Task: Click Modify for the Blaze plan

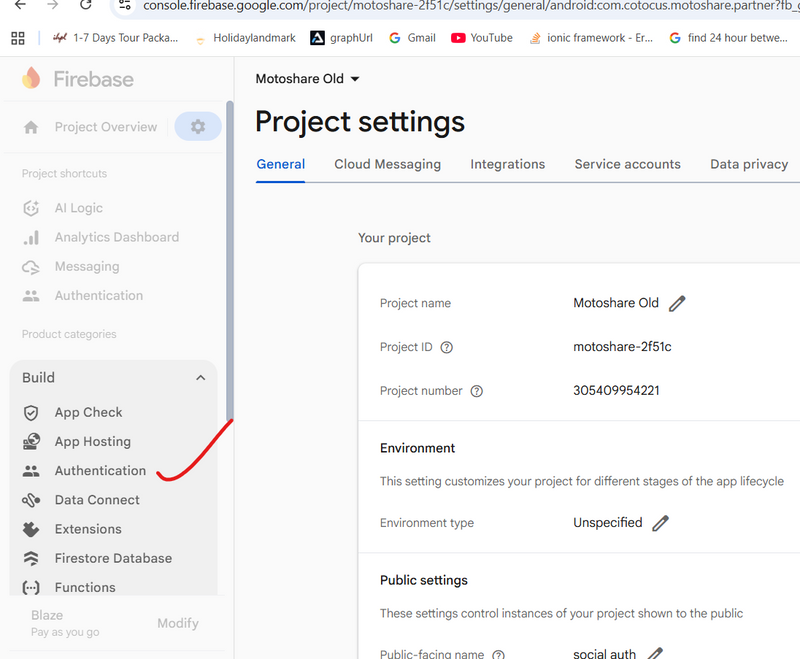Action: [178, 623]
